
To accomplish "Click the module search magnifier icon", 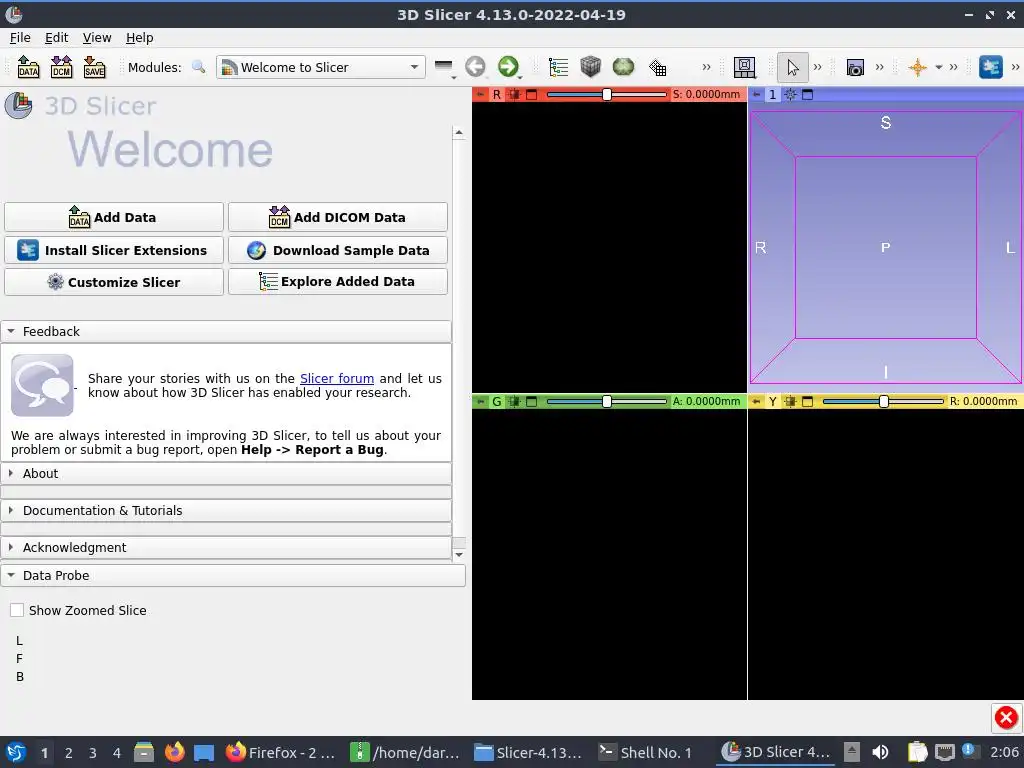I will coord(199,67).
